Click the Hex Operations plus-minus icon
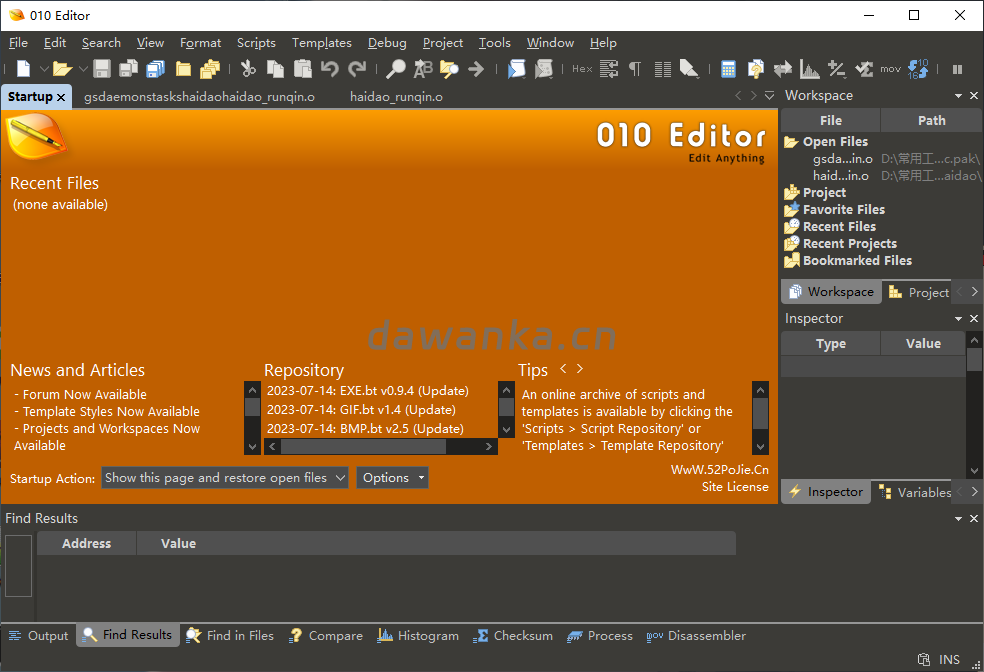The height and width of the screenshot is (672, 984). [x=837, y=68]
